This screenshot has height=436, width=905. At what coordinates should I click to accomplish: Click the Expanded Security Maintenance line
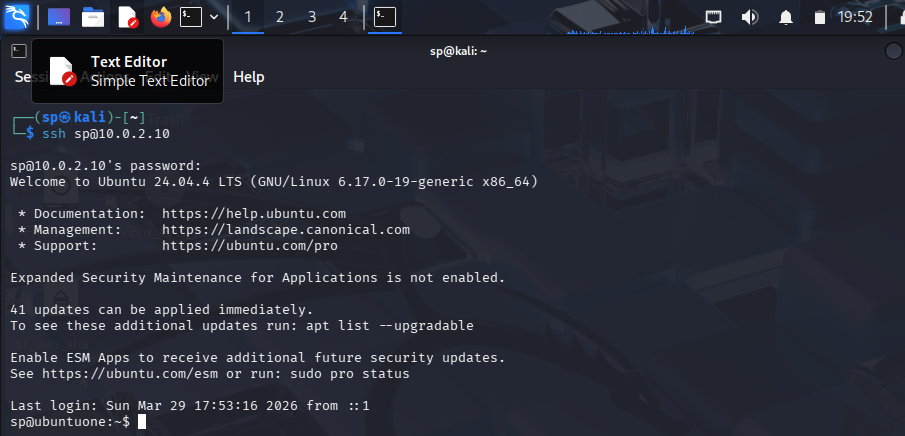point(258,278)
